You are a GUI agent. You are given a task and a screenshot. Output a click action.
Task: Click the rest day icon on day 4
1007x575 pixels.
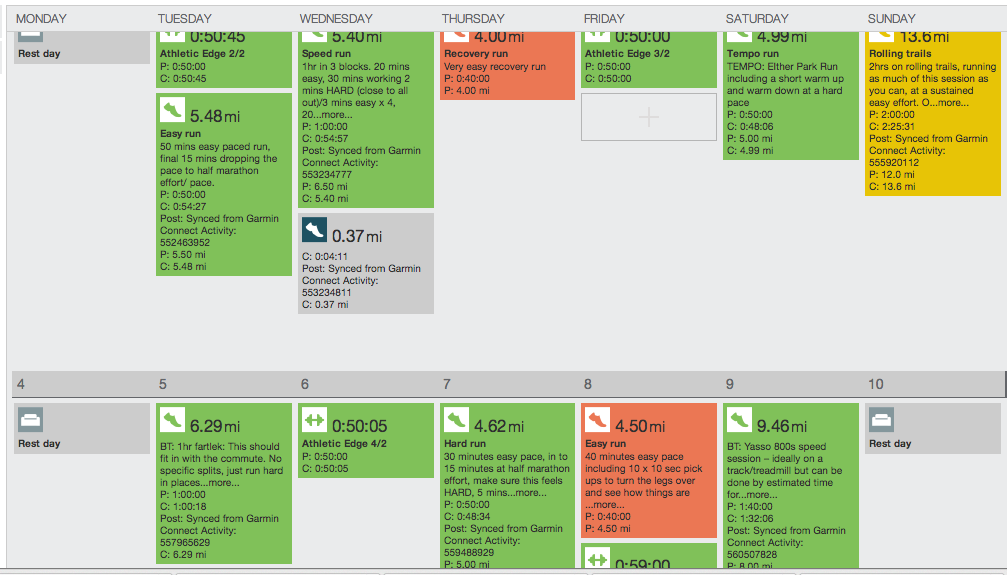coord(30,420)
